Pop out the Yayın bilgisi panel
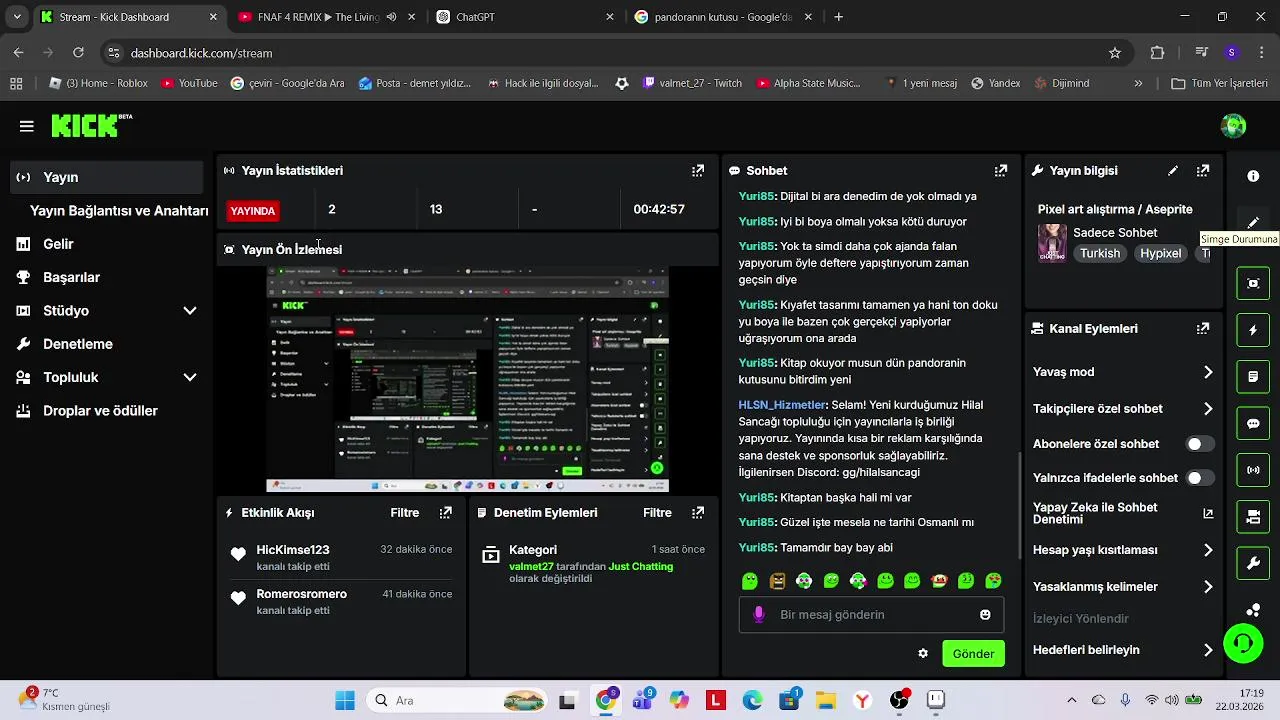Screen dimensions: 1280x720 point(1203,171)
